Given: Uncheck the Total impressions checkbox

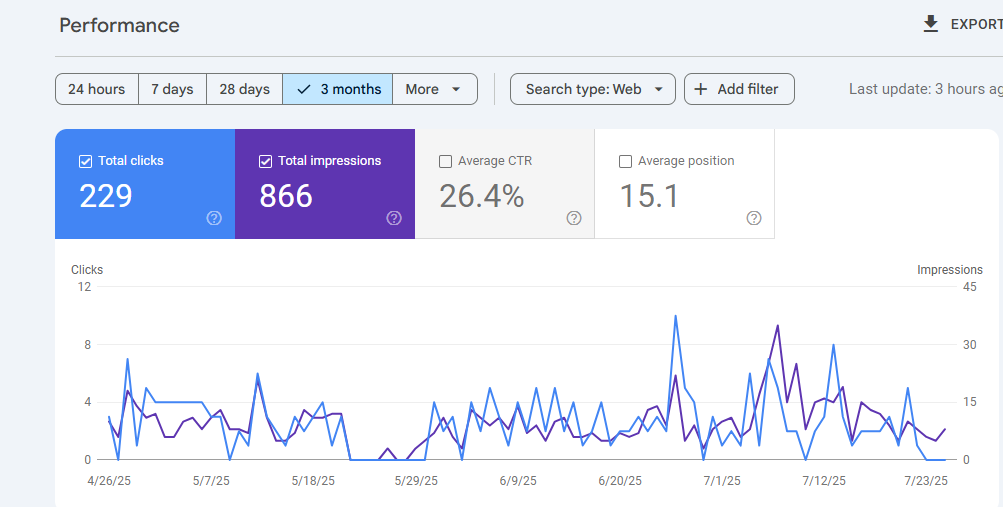Looking at the screenshot, I should pyautogui.click(x=265, y=162).
